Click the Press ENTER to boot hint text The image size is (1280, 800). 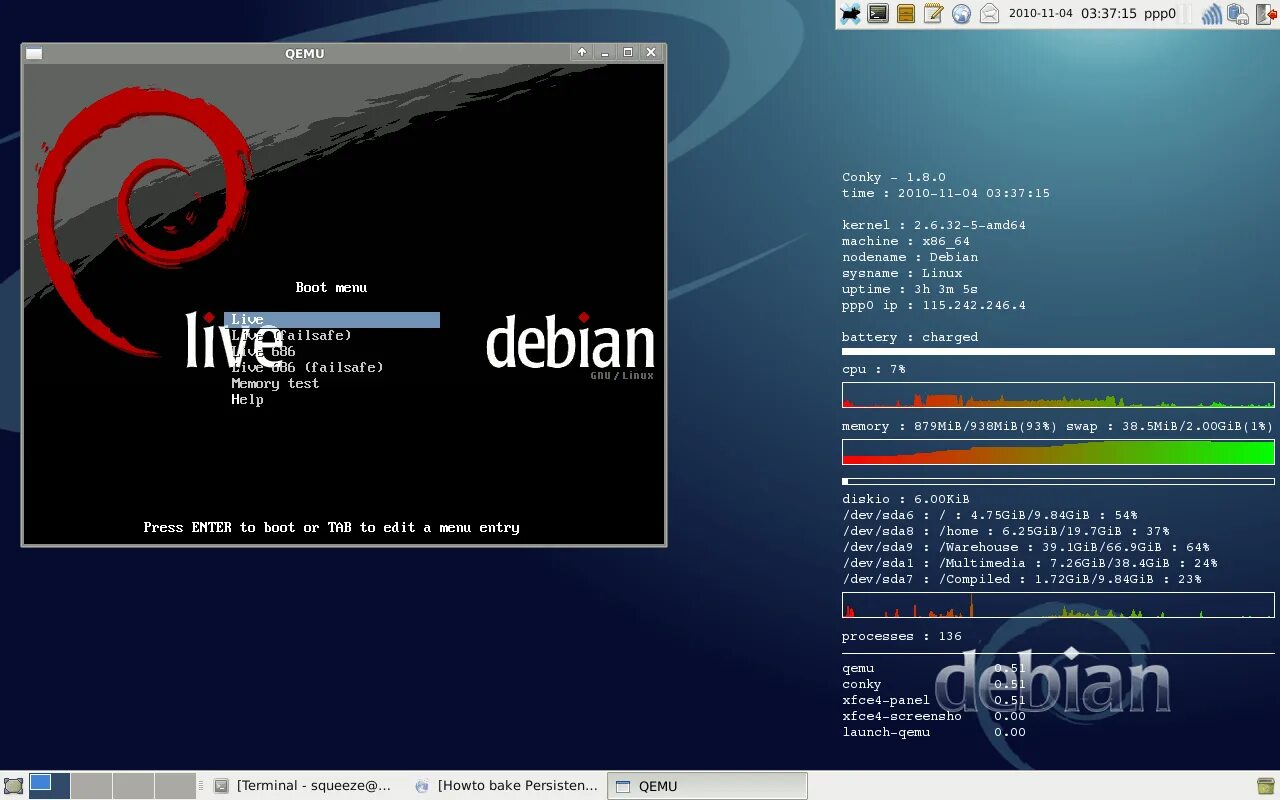pos(331,528)
